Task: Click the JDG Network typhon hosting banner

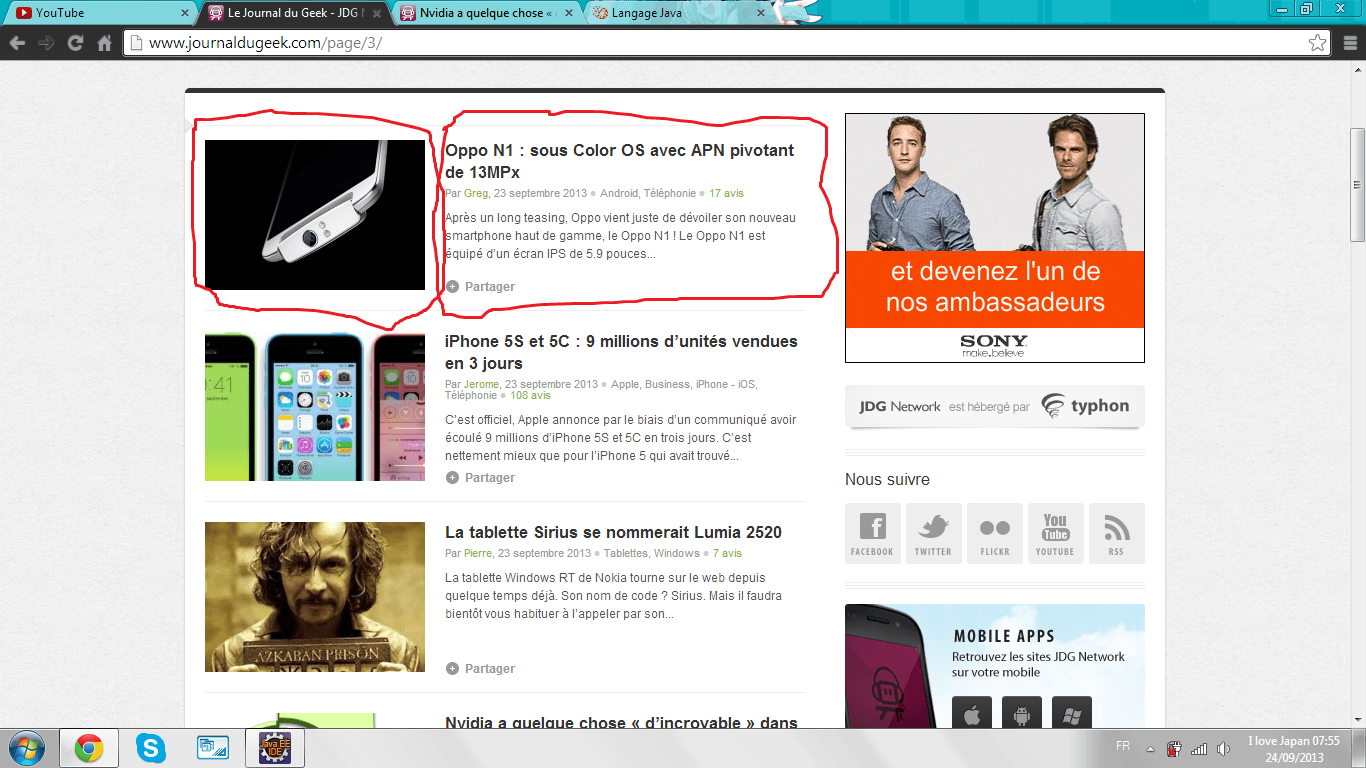Action: pyautogui.click(x=995, y=407)
